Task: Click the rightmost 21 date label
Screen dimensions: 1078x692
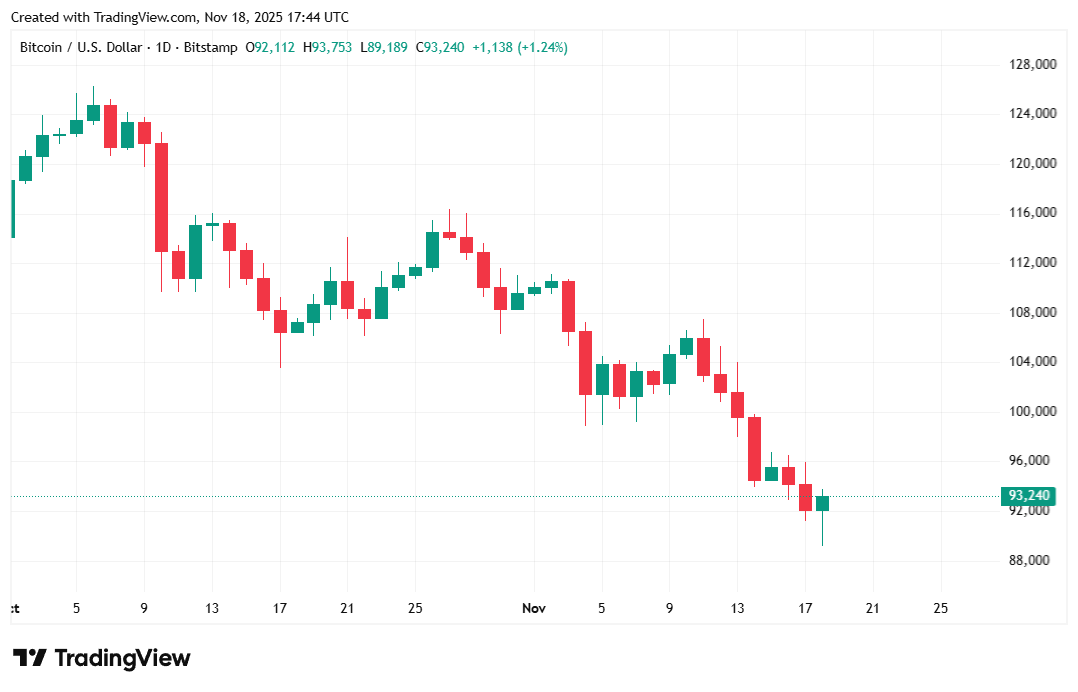Action: 871,608
